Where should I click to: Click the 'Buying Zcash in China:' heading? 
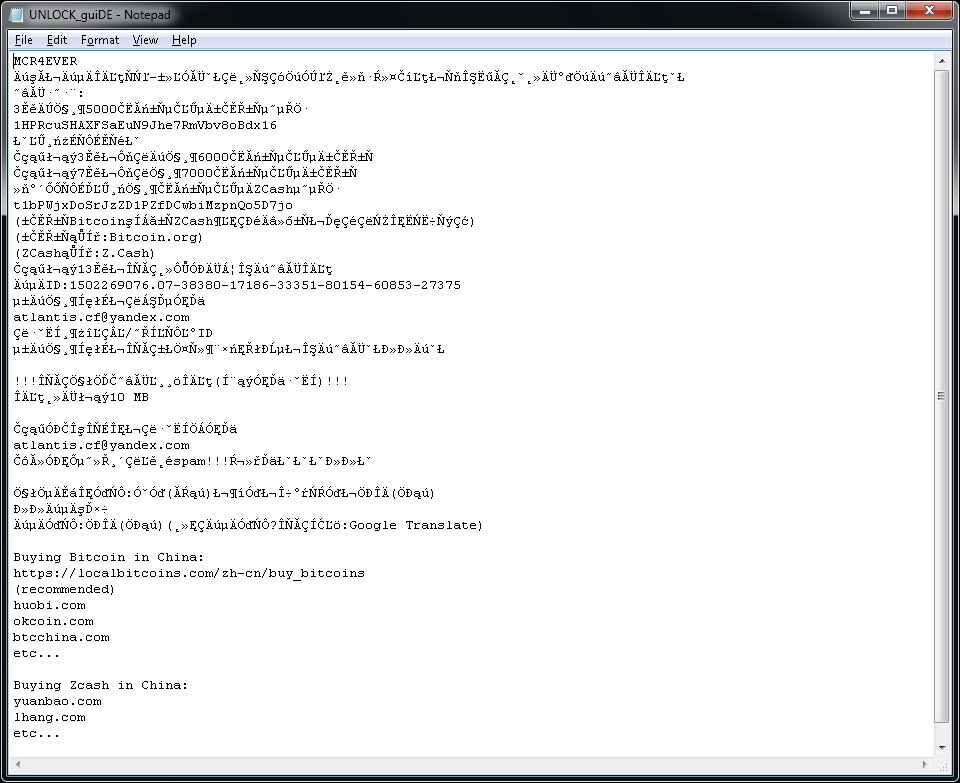(x=100, y=685)
